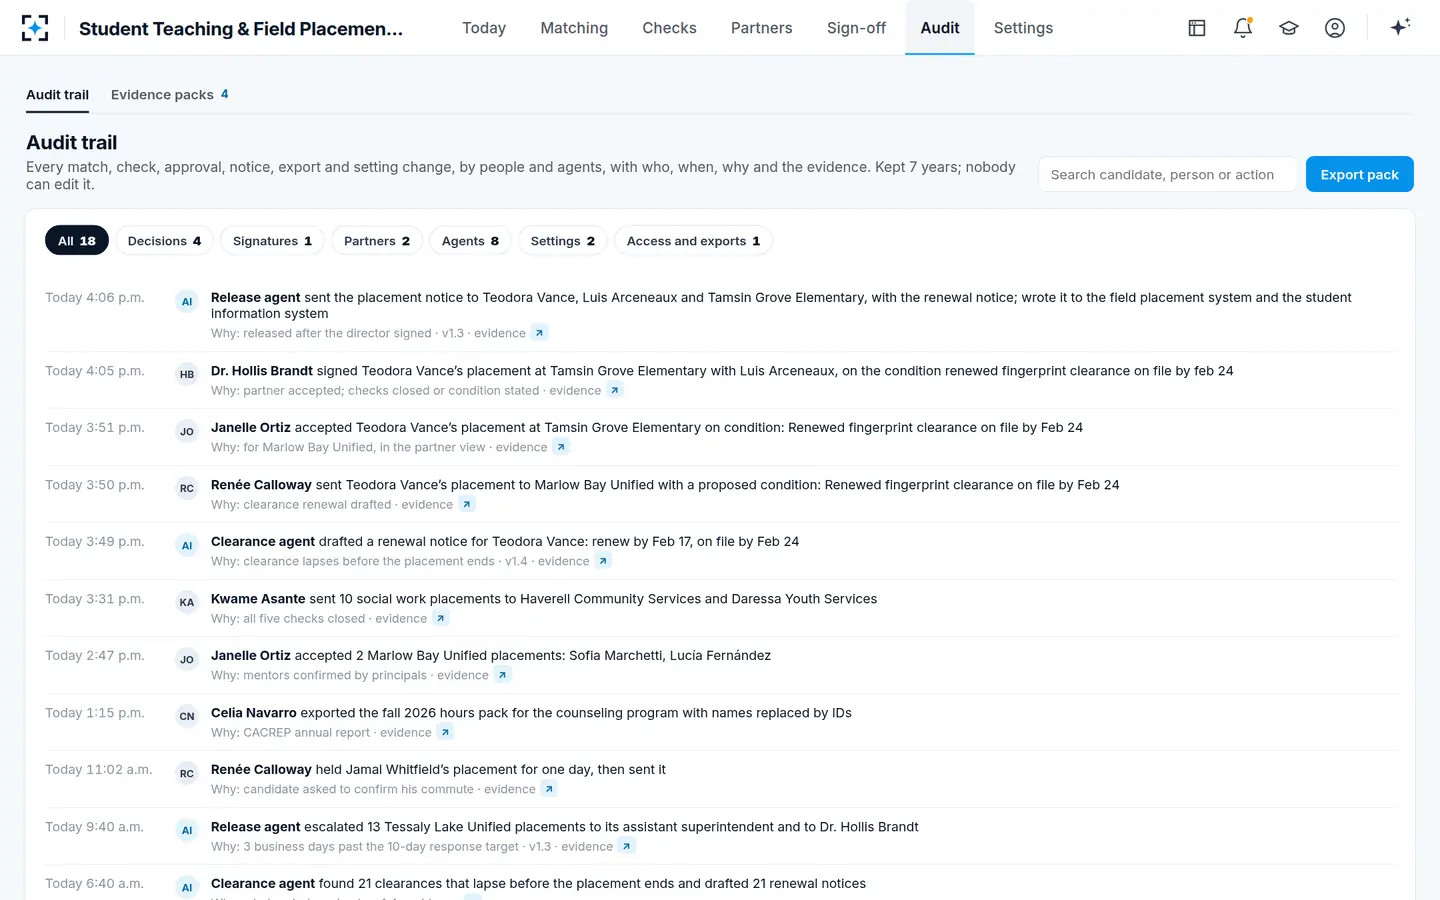Filter by Access and exports
Image resolution: width=1440 pixels, height=900 pixels.
click(x=693, y=241)
